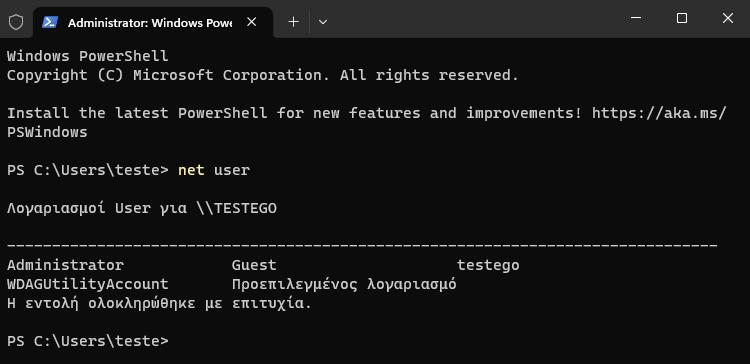Click the Προεπιλεγμένος λογαριασμό account entry
The width and height of the screenshot is (750, 364).
344,285
